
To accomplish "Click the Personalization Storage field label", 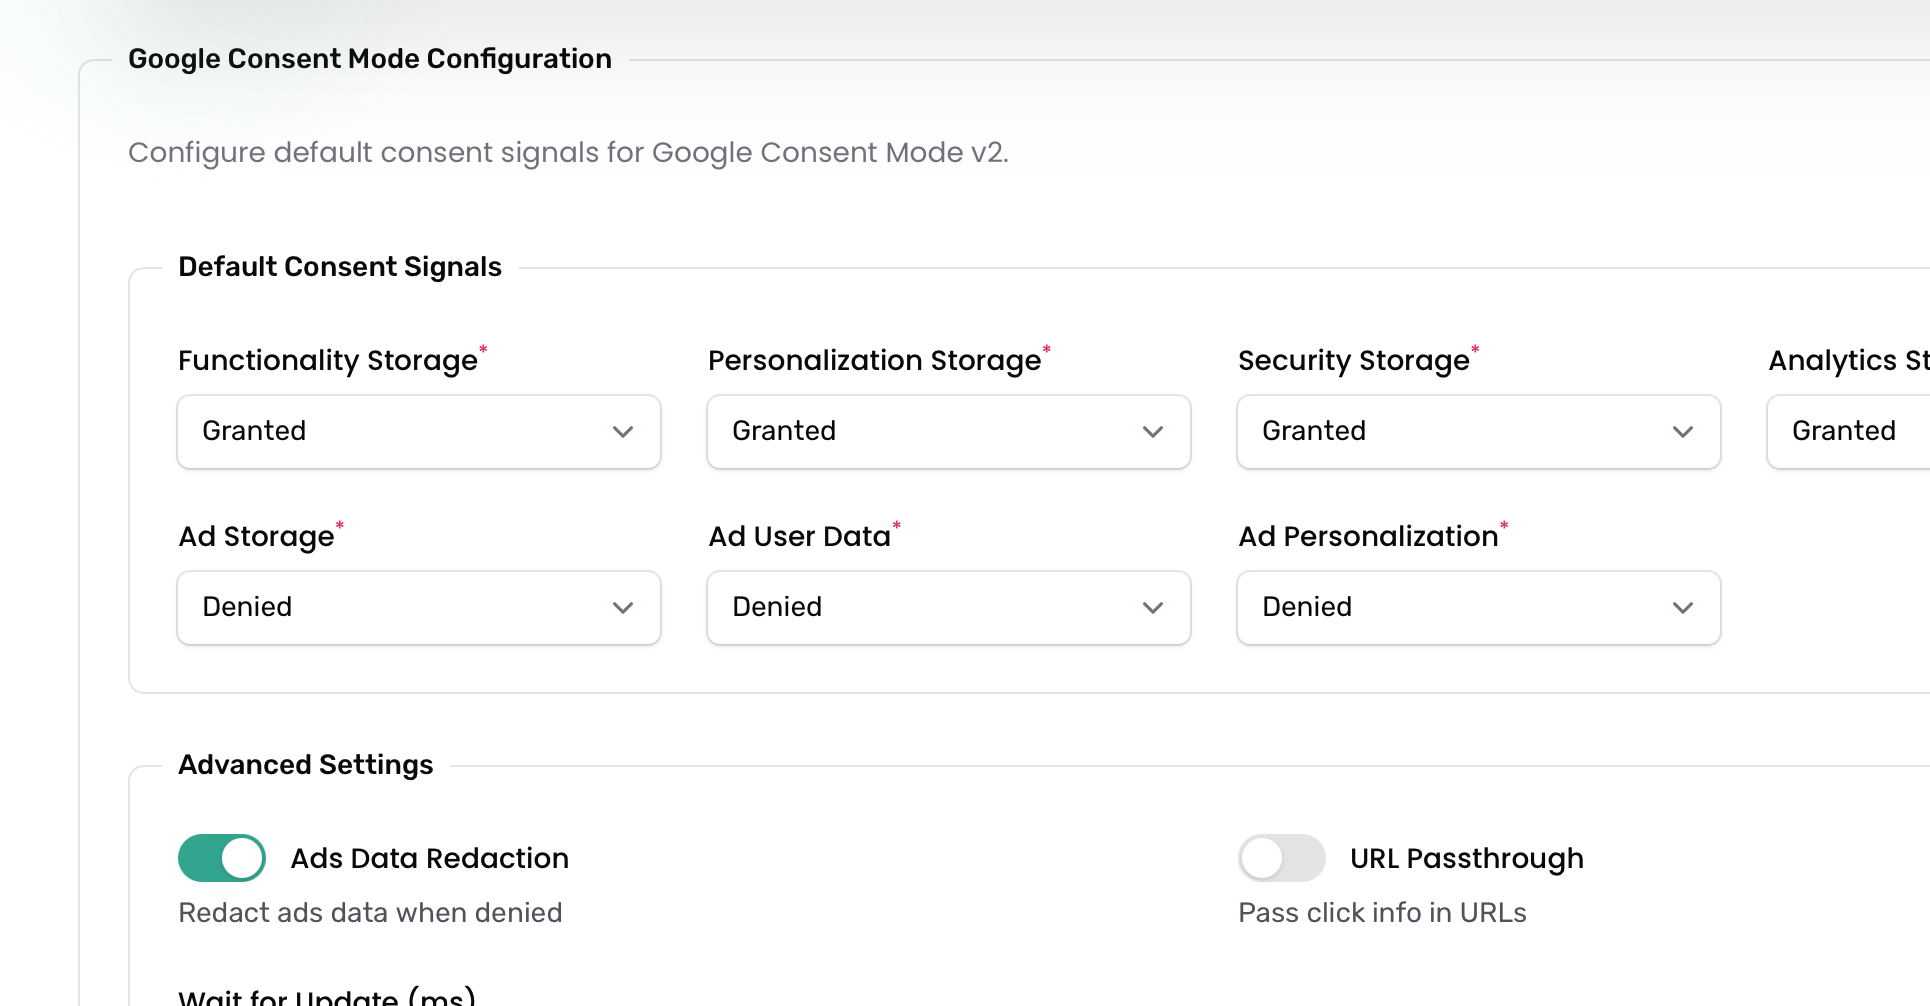I will (875, 360).
